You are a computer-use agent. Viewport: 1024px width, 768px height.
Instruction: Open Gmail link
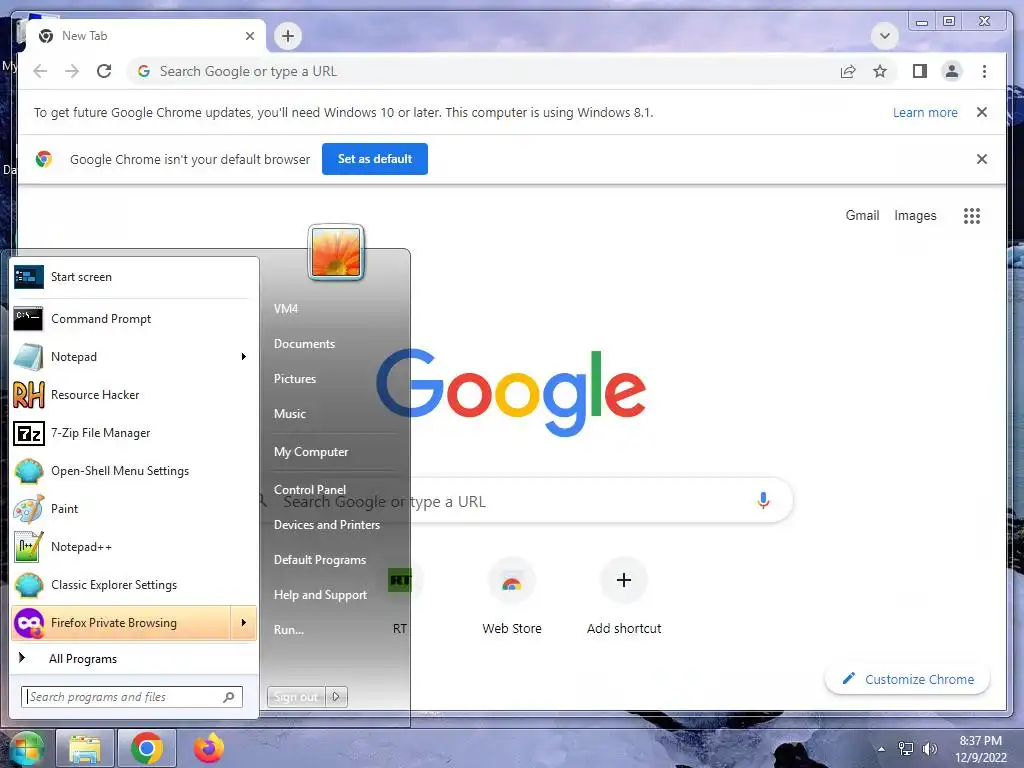tap(862, 216)
